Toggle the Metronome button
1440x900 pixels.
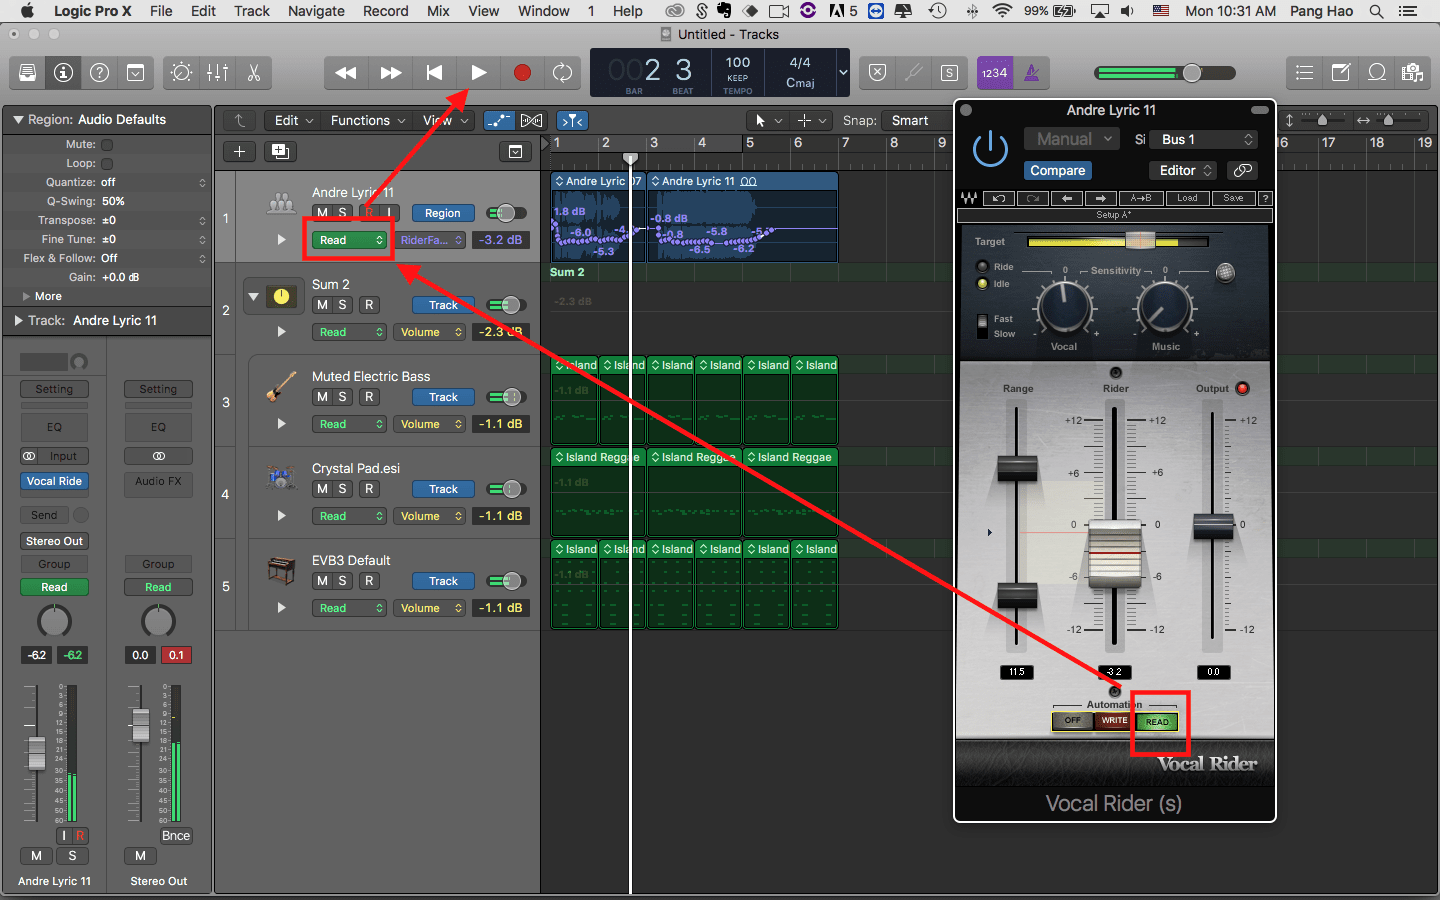click(x=1032, y=73)
